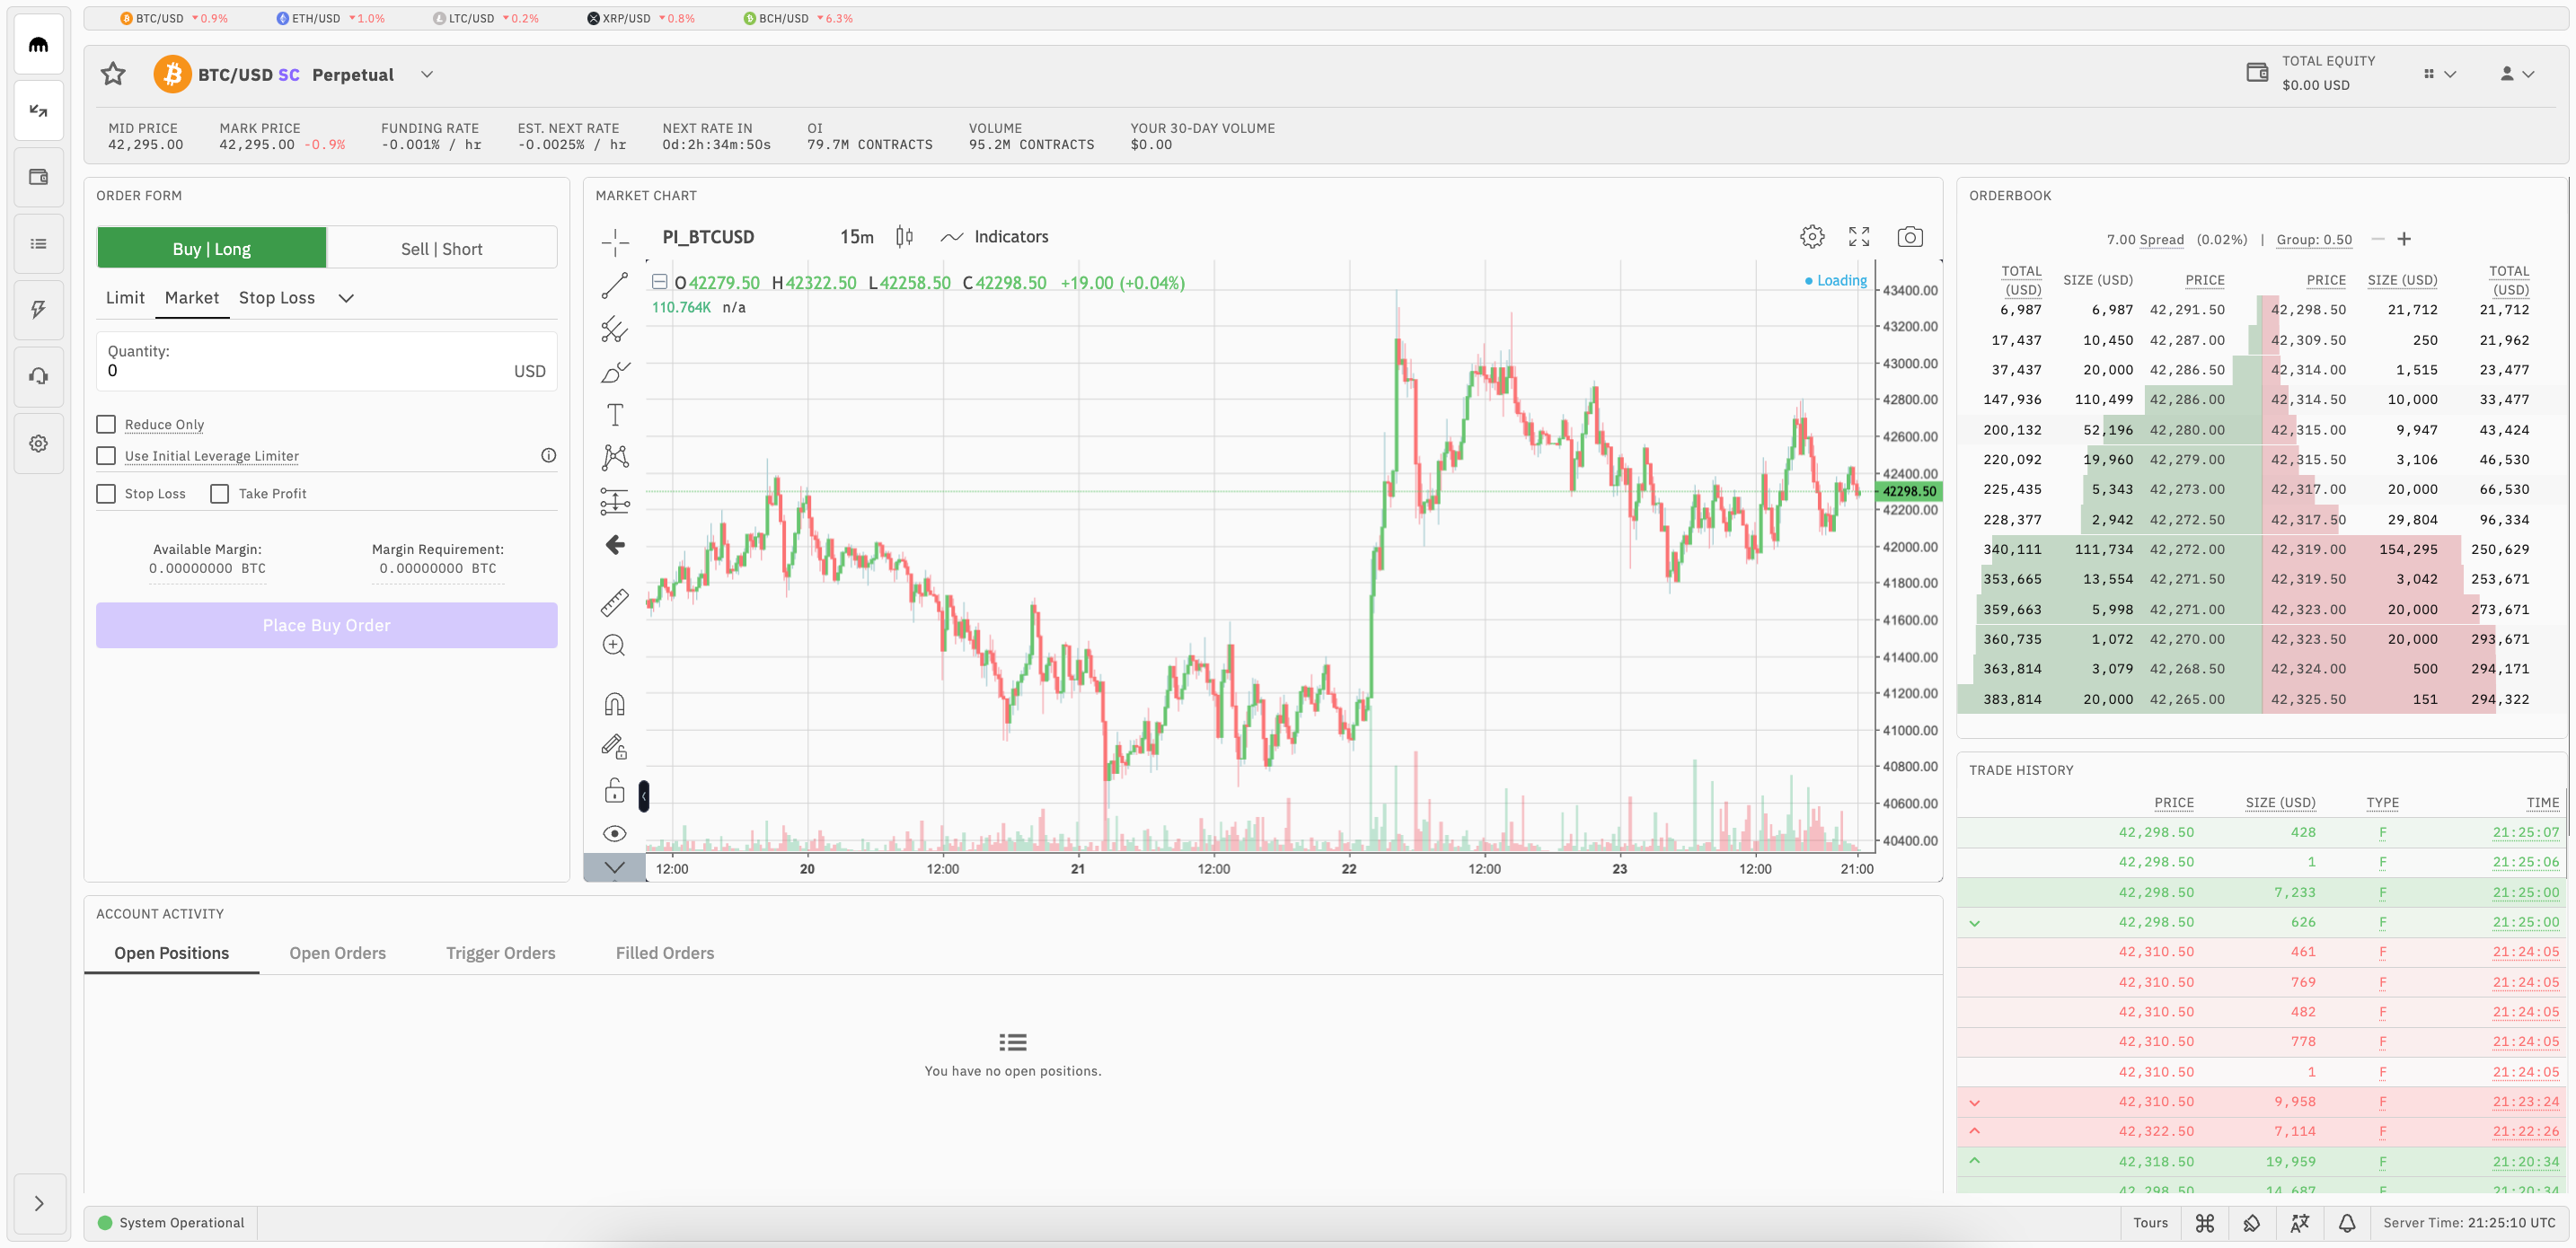Hide all drawings with the eye icon
This screenshot has width=2576, height=1248.
[615, 834]
